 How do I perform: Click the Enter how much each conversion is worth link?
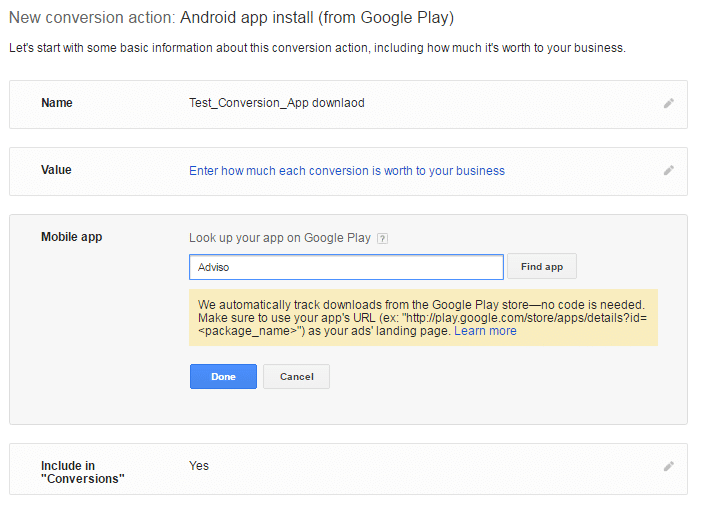point(346,171)
